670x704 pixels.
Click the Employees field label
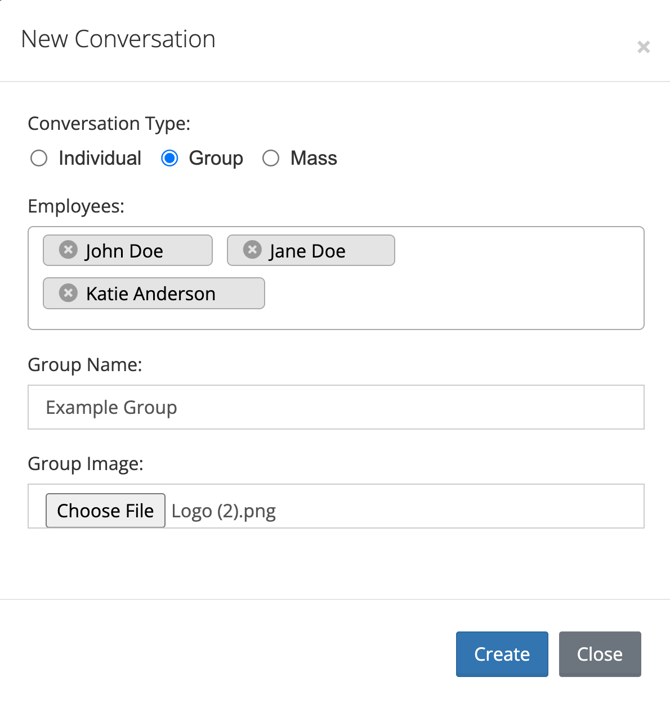pos(76,206)
